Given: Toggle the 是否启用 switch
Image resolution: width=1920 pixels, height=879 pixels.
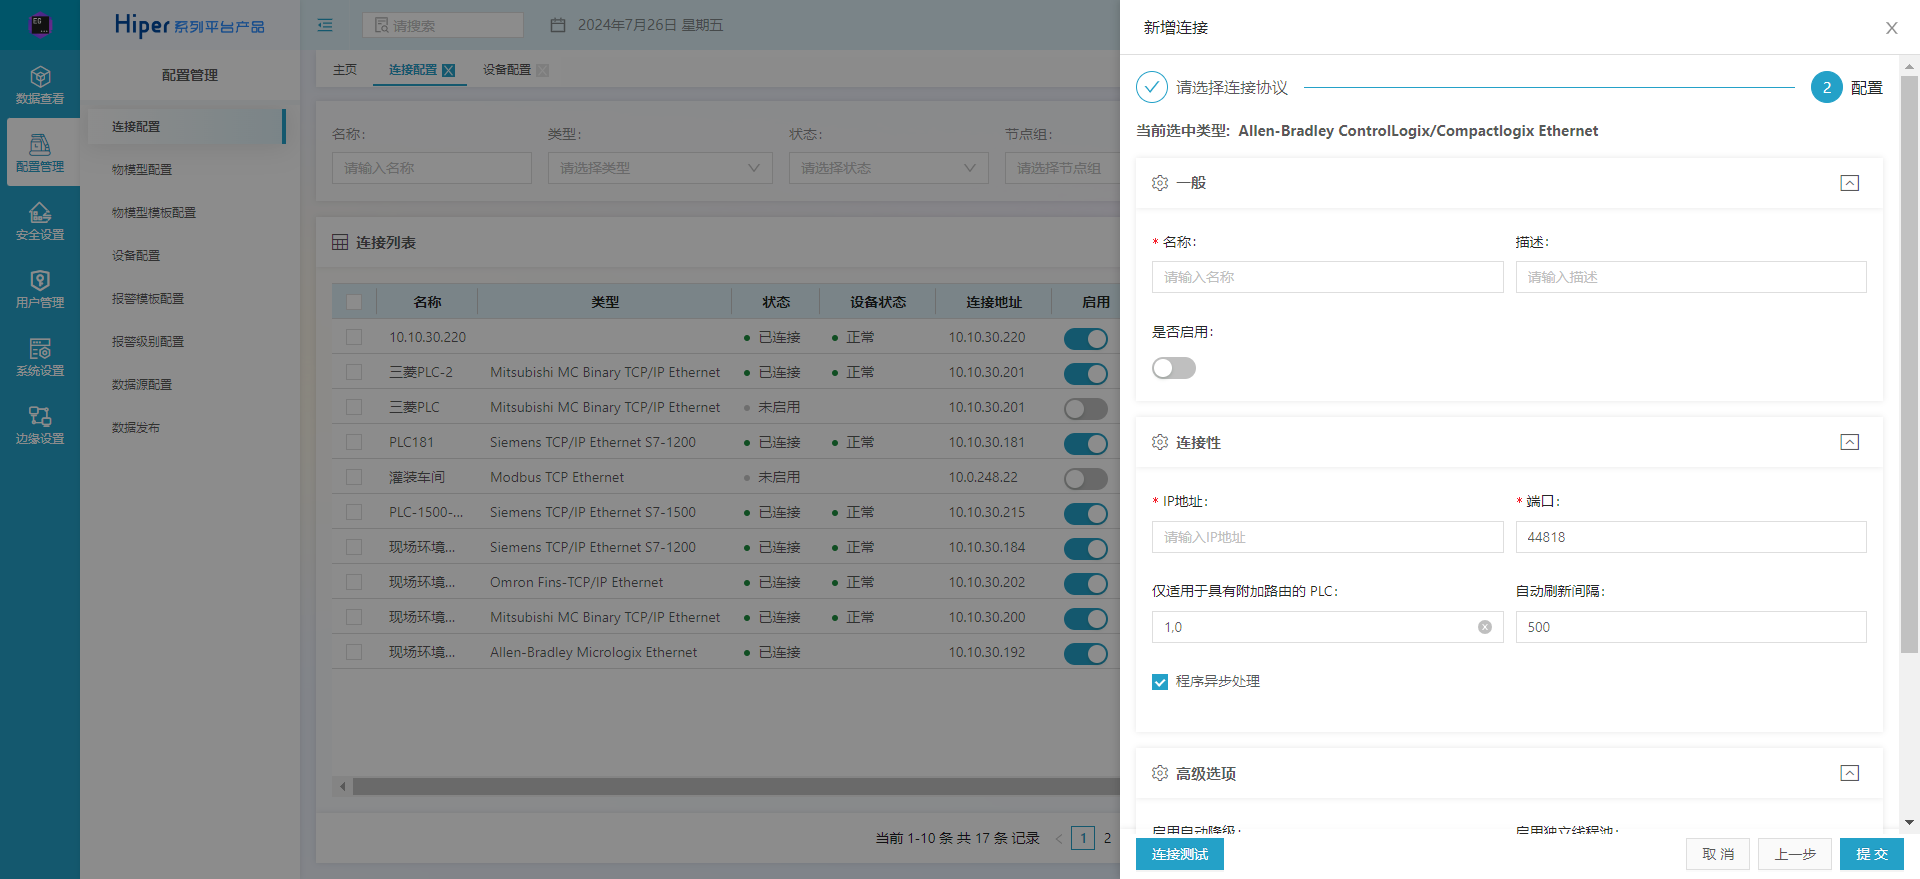Looking at the screenshot, I should click(x=1174, y=368).
